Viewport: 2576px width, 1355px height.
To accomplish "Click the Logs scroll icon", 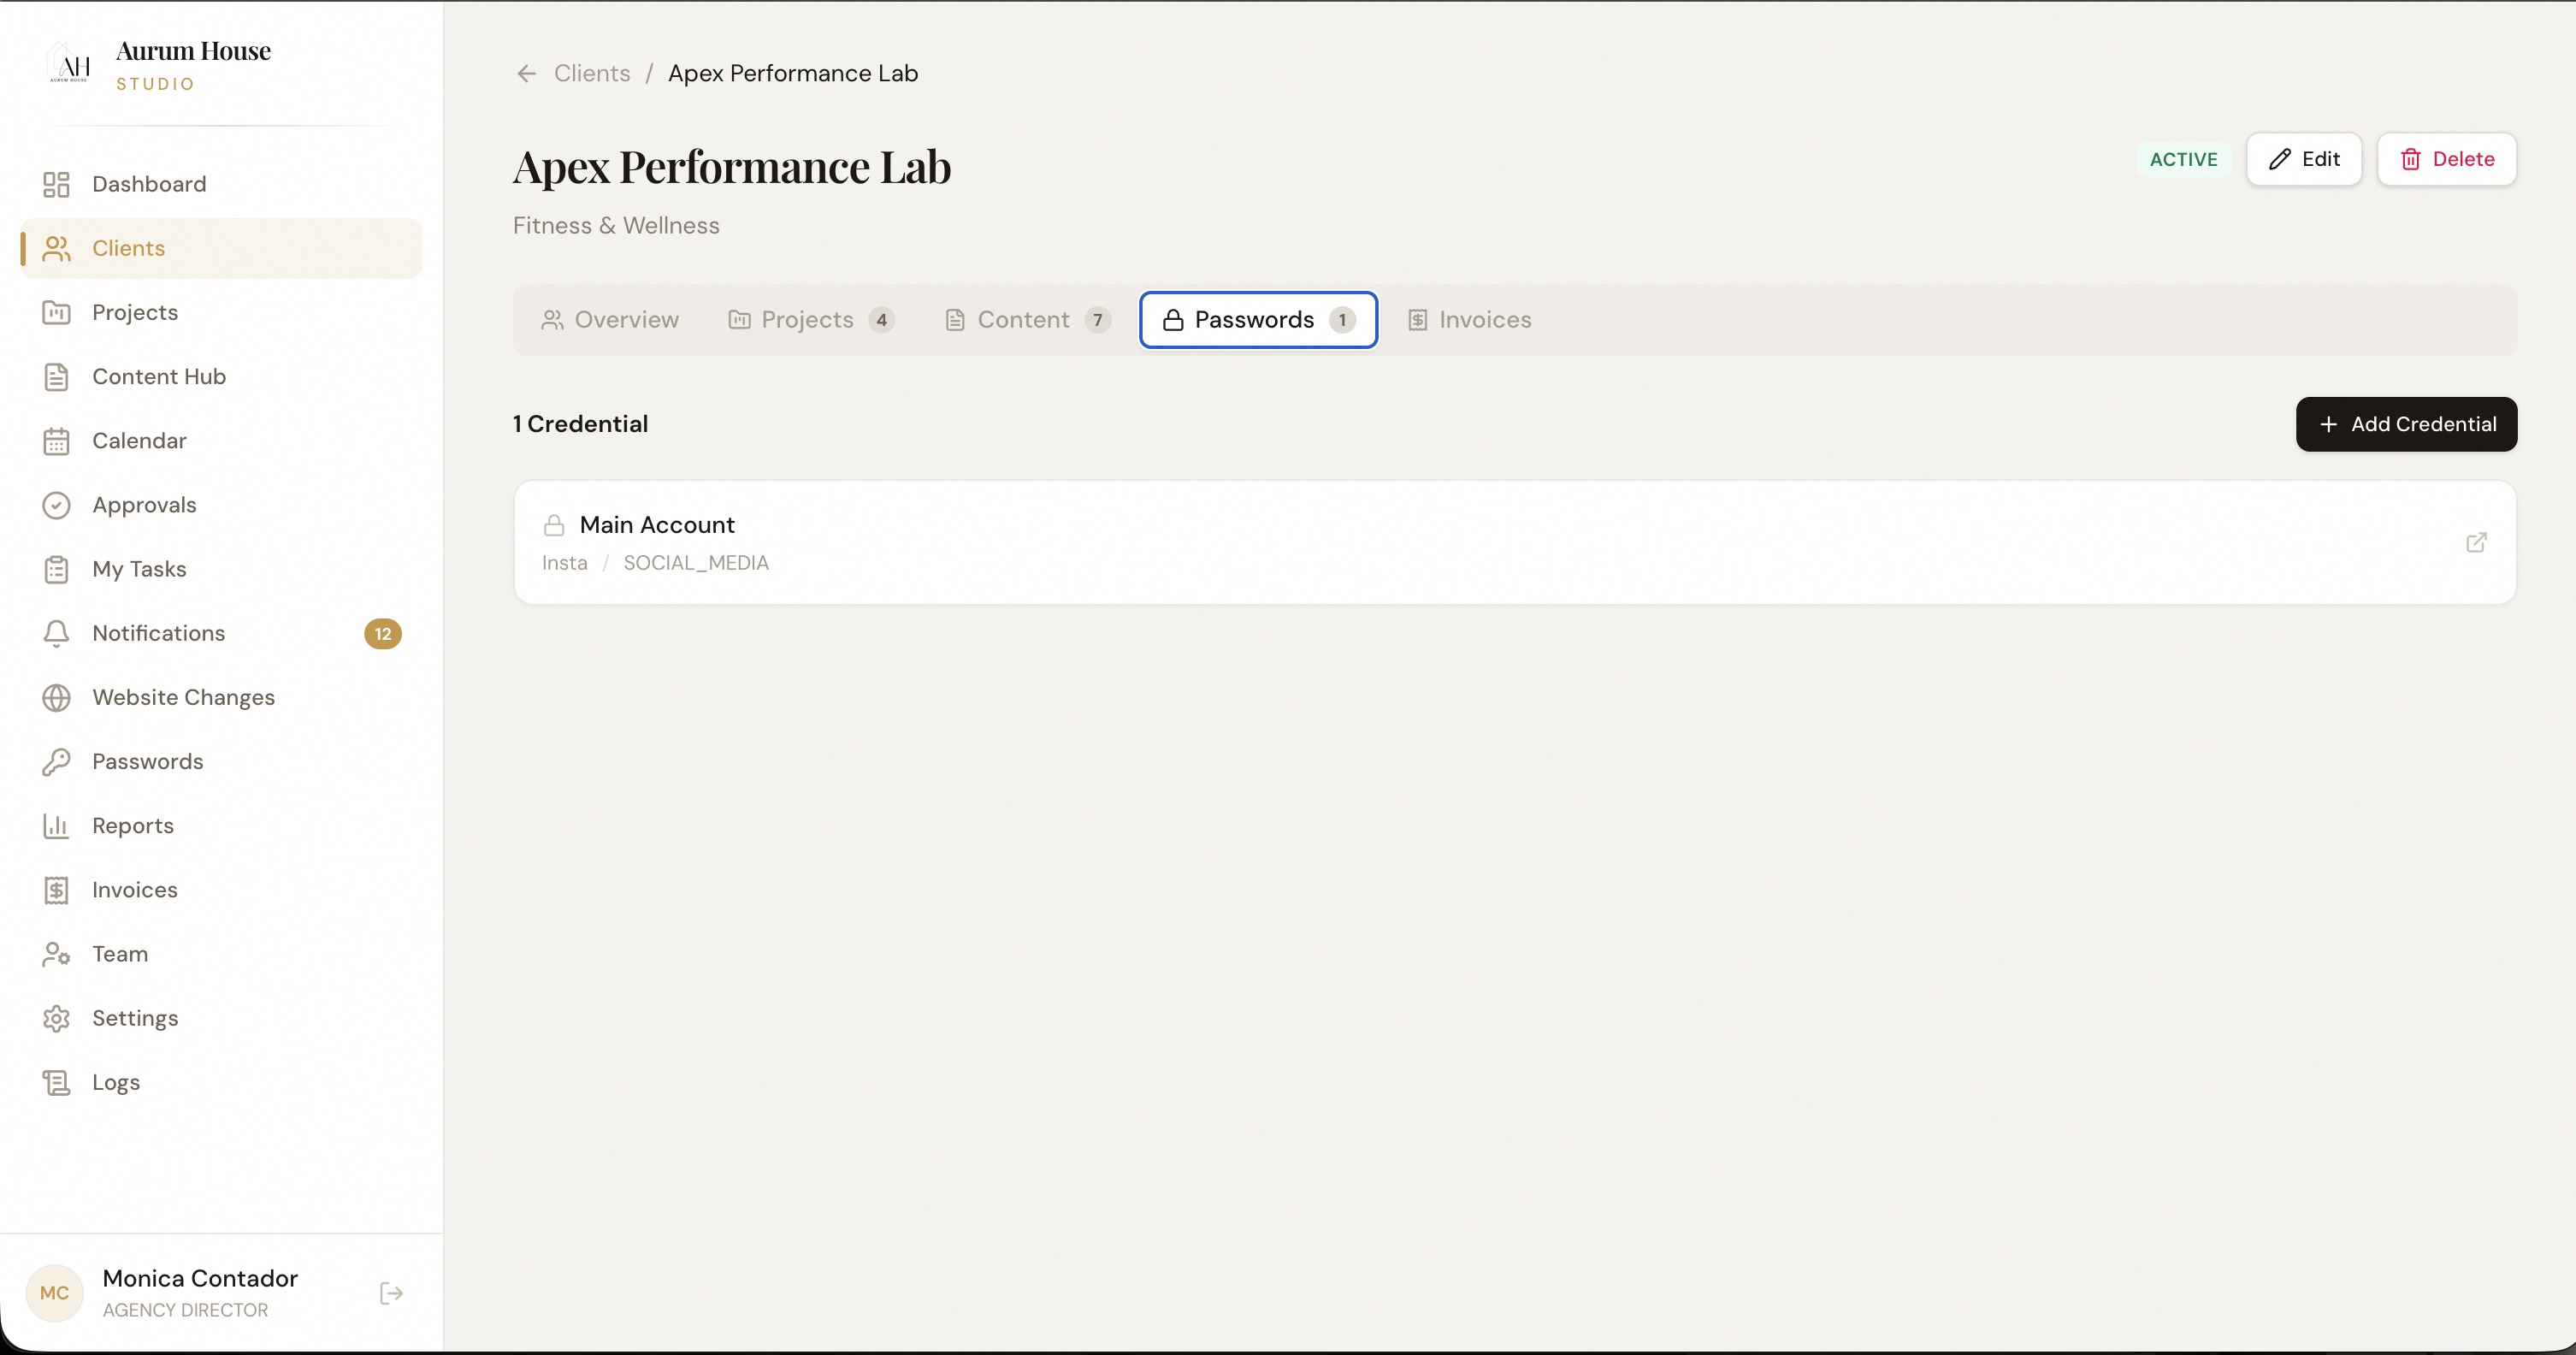I will [x=57, y=1082].
